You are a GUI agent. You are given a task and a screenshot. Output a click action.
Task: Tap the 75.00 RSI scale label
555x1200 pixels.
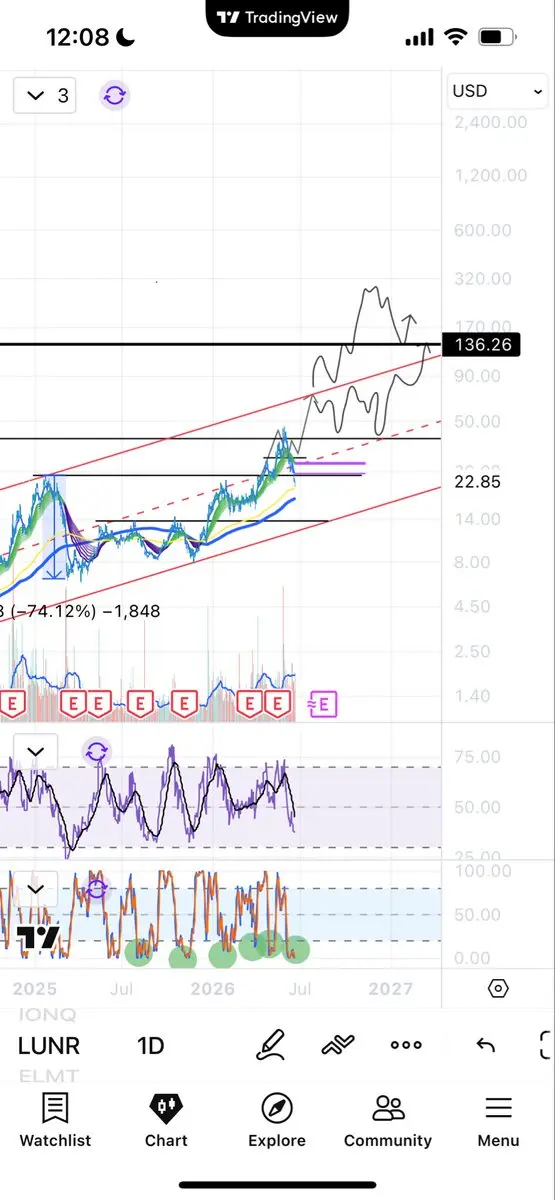tap(477, 758)
